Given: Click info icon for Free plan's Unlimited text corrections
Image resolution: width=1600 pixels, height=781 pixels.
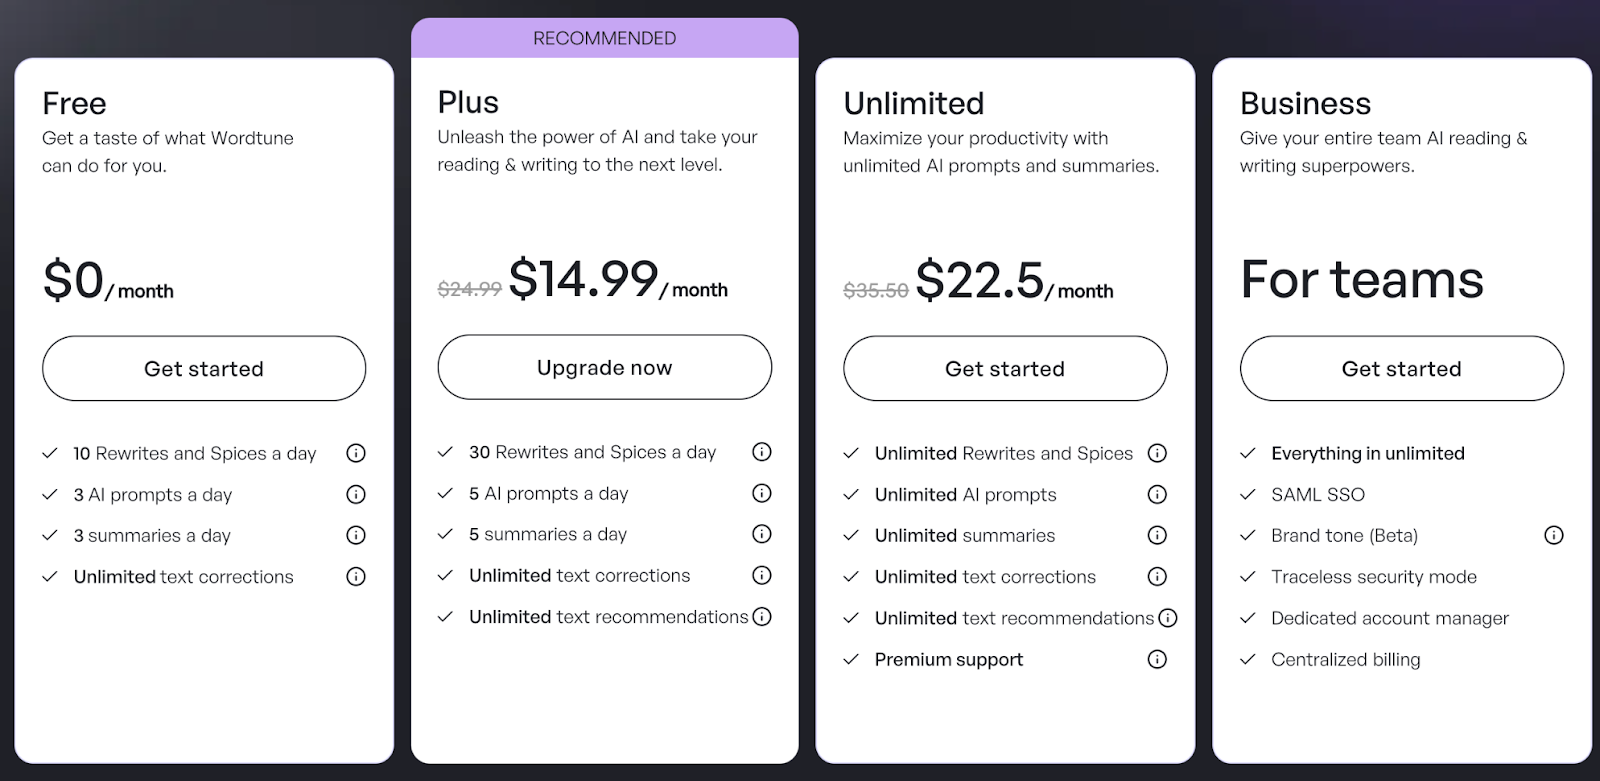Looking at the screenshot, I should (x=355, y=576).
